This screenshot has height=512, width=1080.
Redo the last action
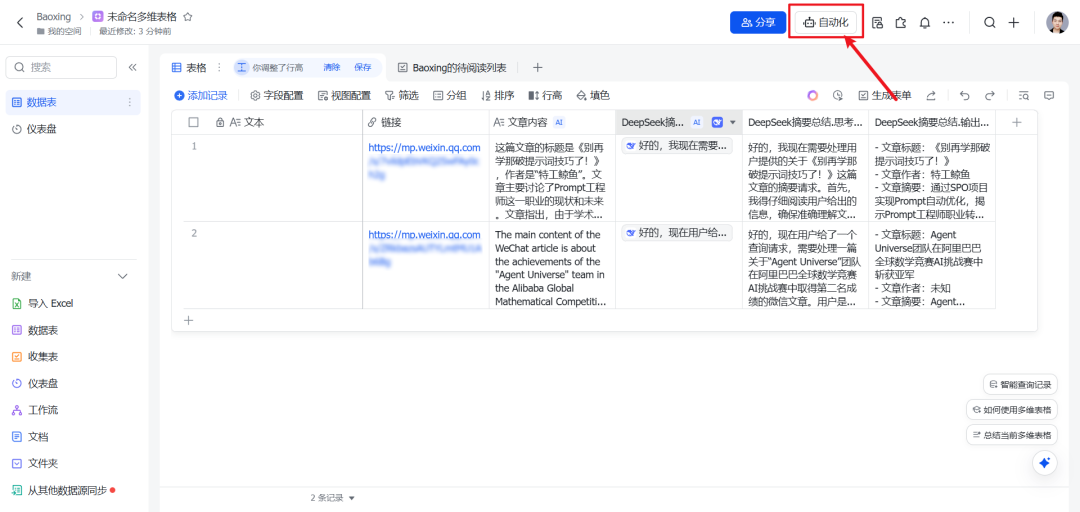pos(989,96)
